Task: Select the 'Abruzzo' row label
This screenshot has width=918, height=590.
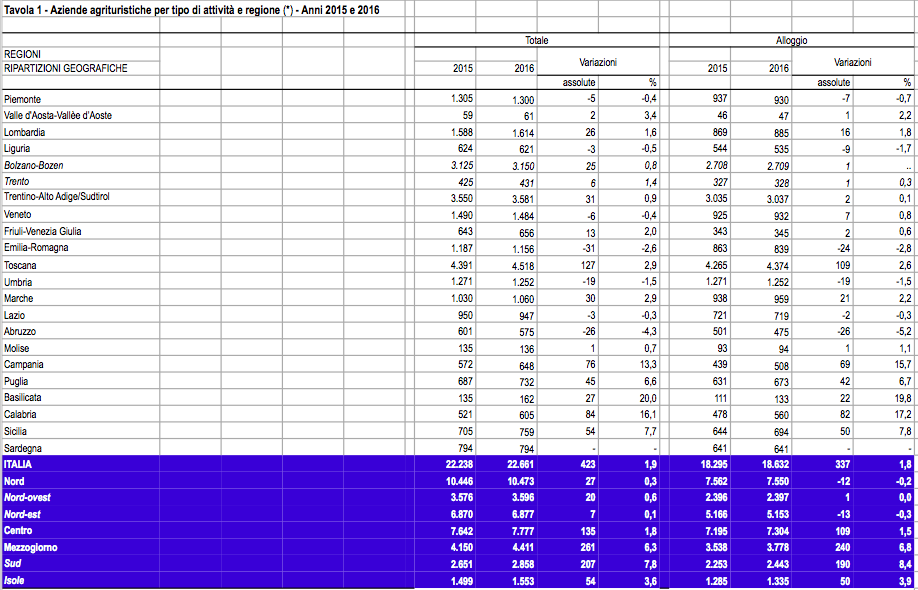Action: pyautogui.click(x=19, y=331)
